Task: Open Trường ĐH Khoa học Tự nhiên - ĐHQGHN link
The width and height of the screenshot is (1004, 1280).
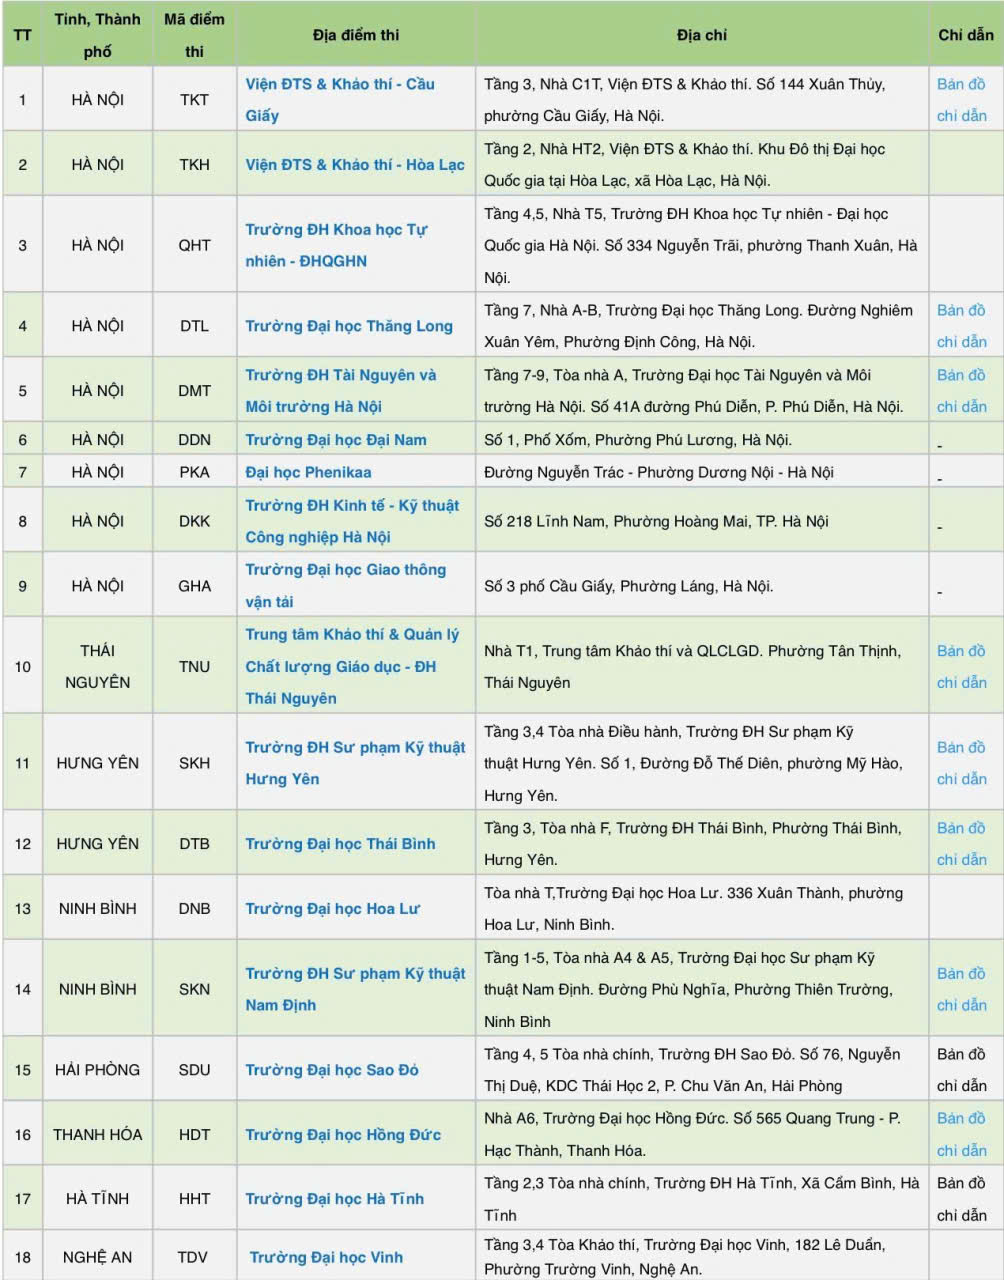Action: (336, 245)
